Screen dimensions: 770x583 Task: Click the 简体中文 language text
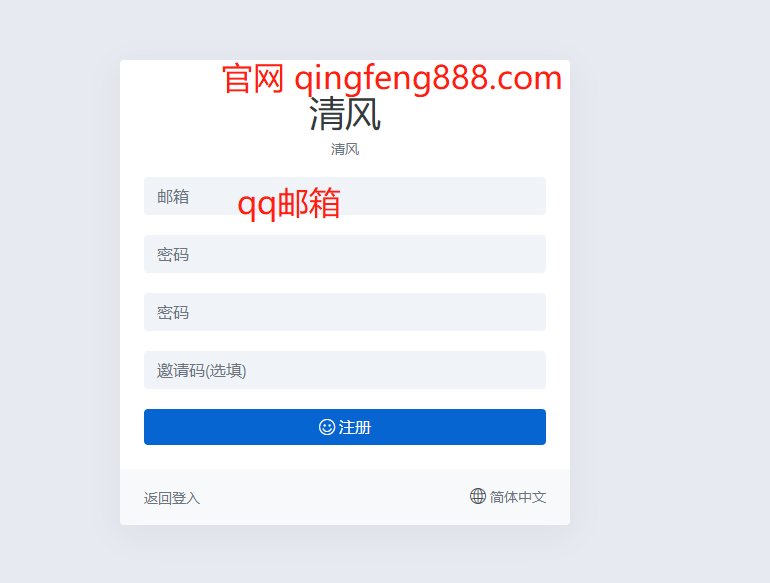pyautogui.click(x=518, y=497)
